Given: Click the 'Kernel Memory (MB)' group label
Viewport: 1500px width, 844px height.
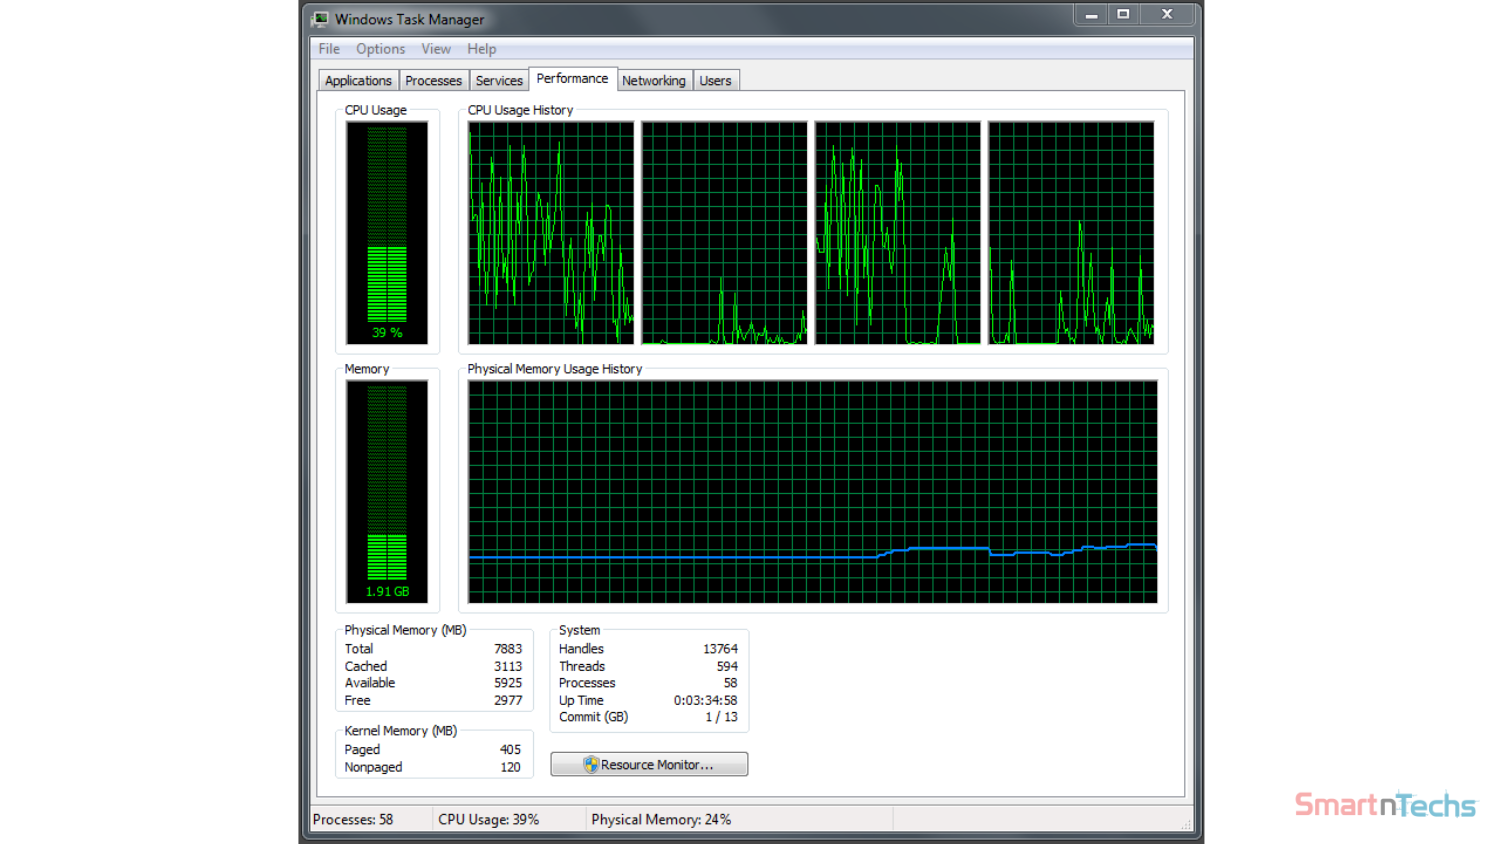Looking at the screenshot, I should point(400,731).
